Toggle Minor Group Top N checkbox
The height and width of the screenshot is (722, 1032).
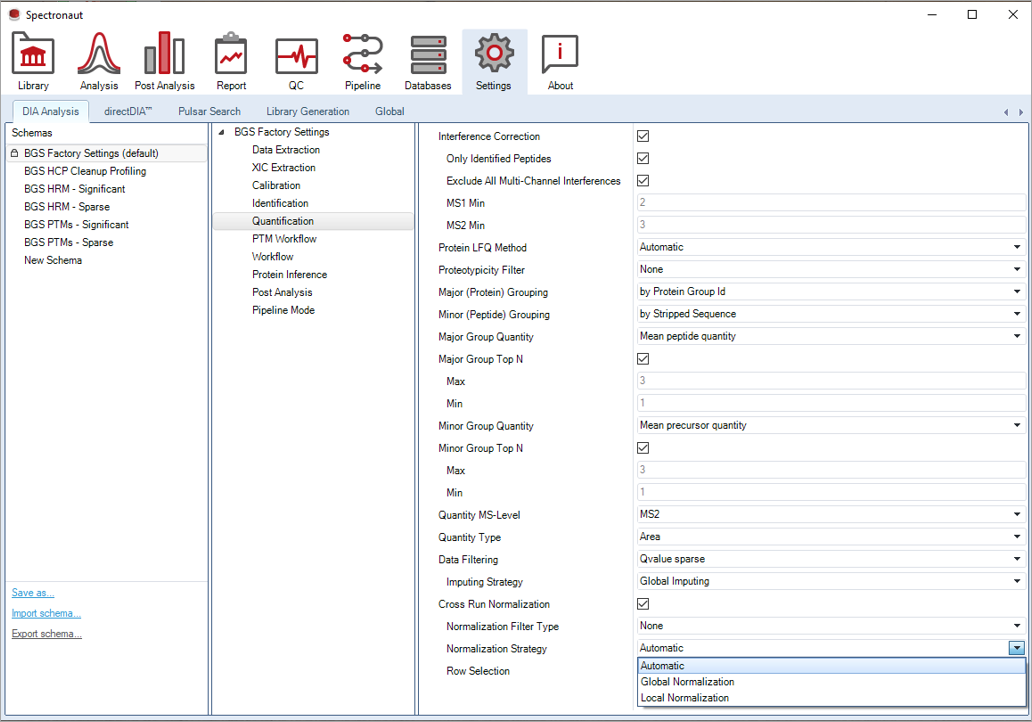click(643, 448)
